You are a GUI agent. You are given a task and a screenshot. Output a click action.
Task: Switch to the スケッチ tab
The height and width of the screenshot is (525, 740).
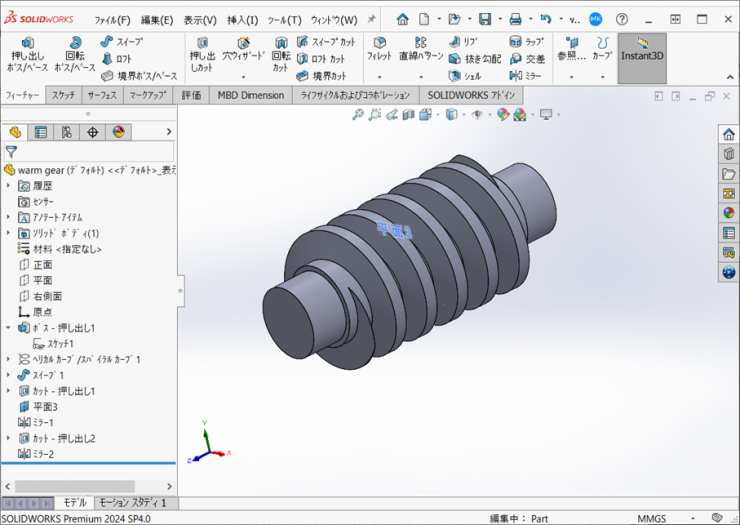click(x=63, y=95)
